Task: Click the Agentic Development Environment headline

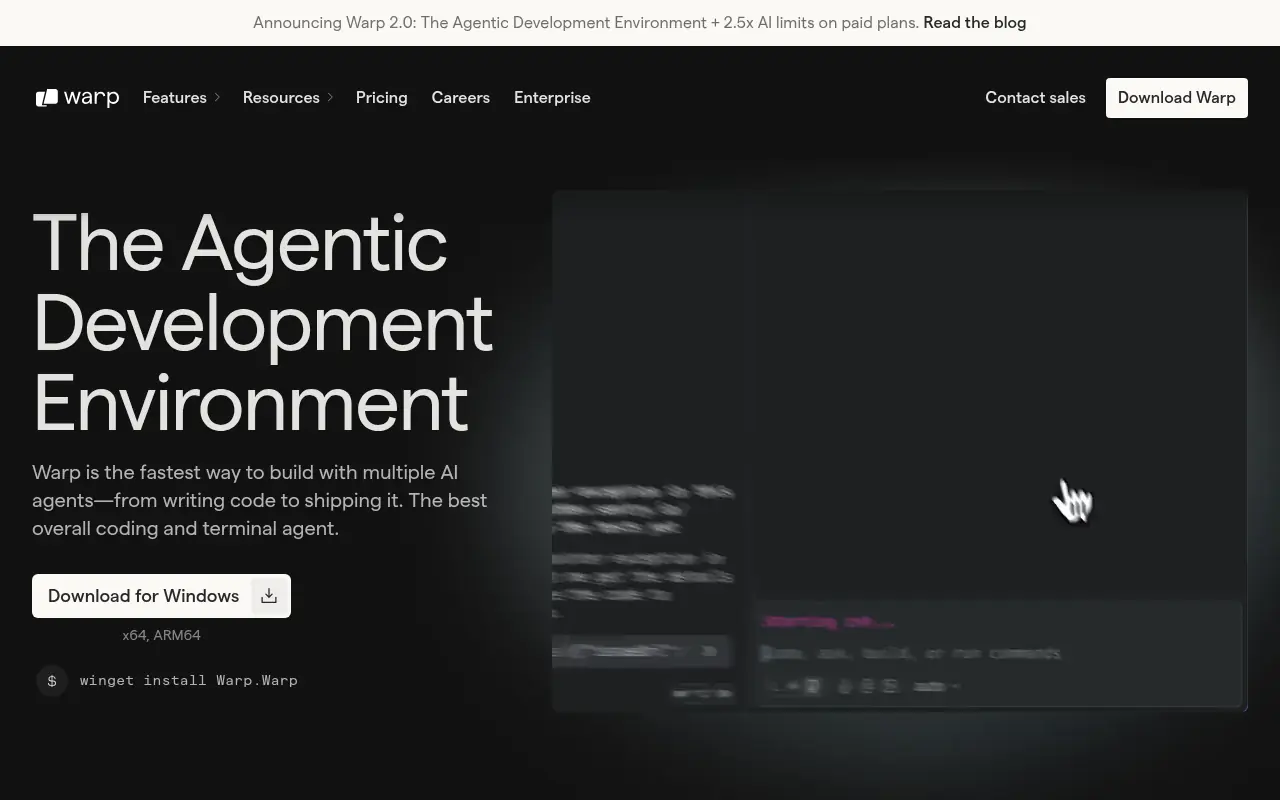Action: coord(262,322)
